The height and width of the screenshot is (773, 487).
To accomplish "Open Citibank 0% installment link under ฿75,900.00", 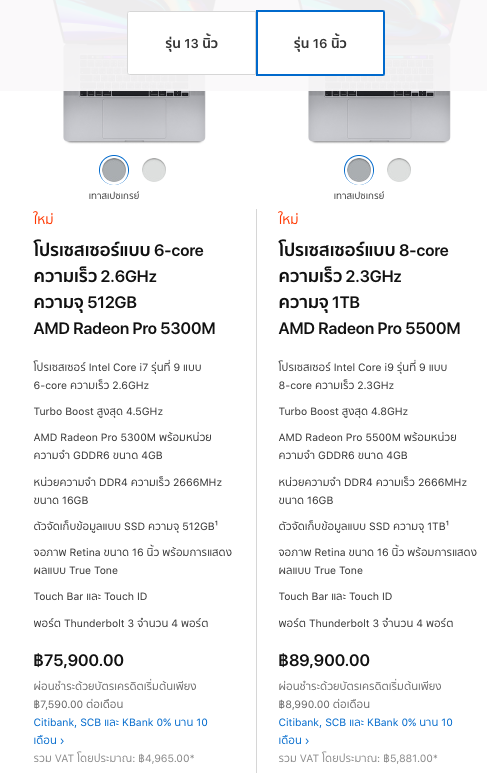I will point(120,731).
